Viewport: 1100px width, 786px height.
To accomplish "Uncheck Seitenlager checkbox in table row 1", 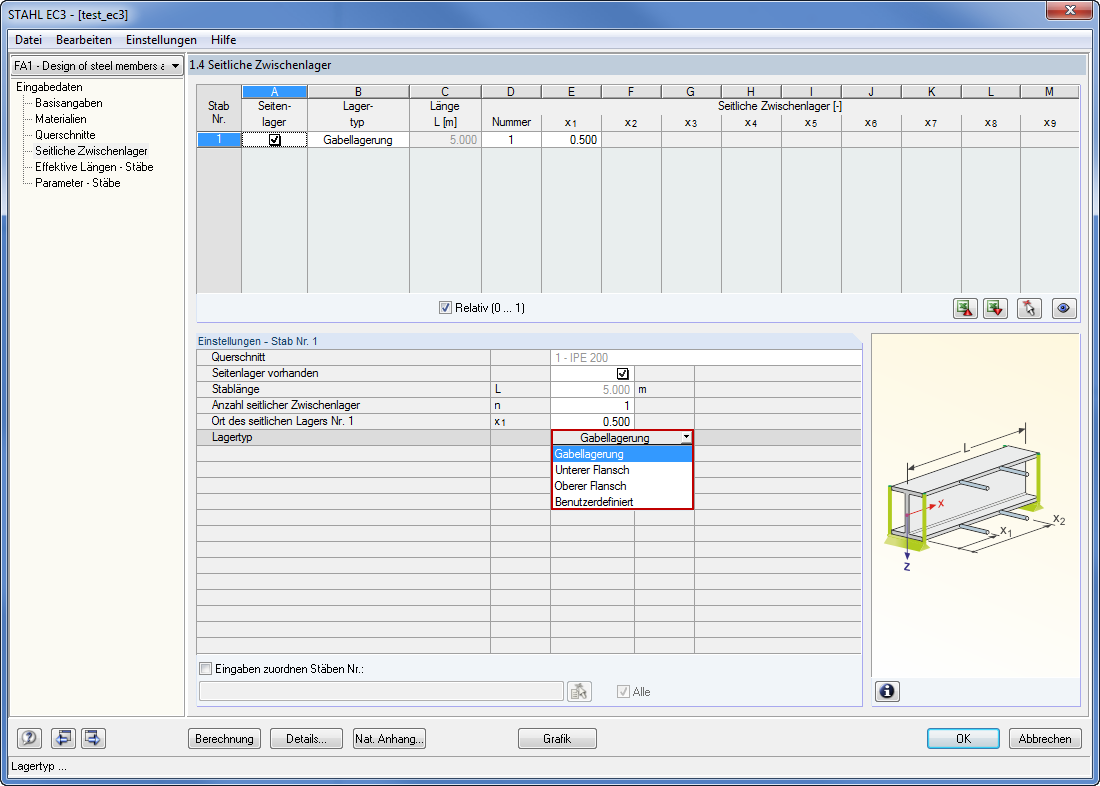I will [x=275, y=140].
